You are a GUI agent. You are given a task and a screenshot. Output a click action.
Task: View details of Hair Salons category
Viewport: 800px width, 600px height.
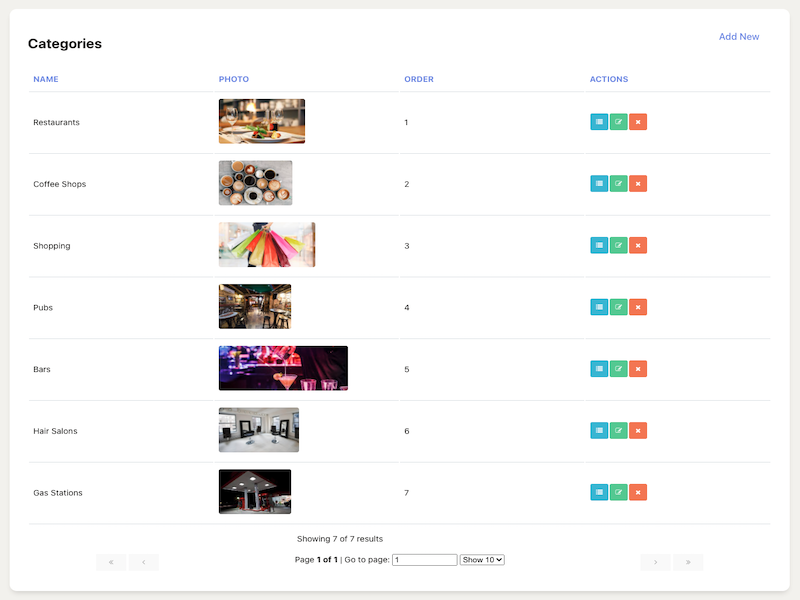pyautogui.click(x=599, y=431)
